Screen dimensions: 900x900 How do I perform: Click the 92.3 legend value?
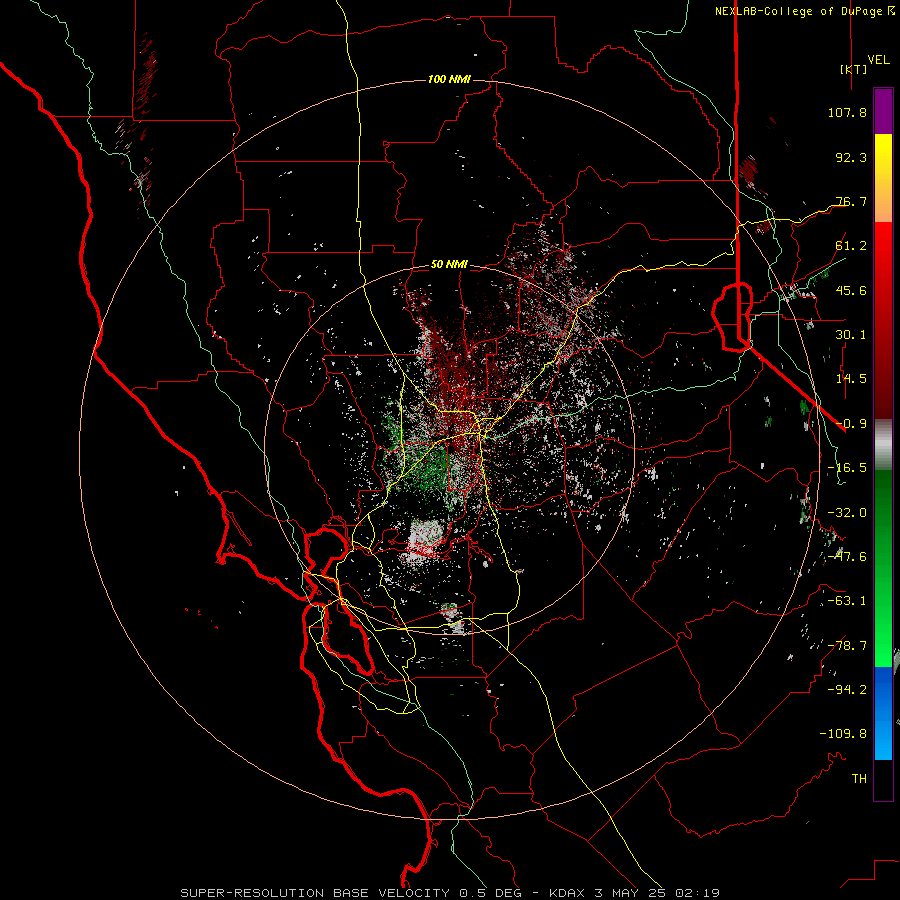(x=851, y=157)
